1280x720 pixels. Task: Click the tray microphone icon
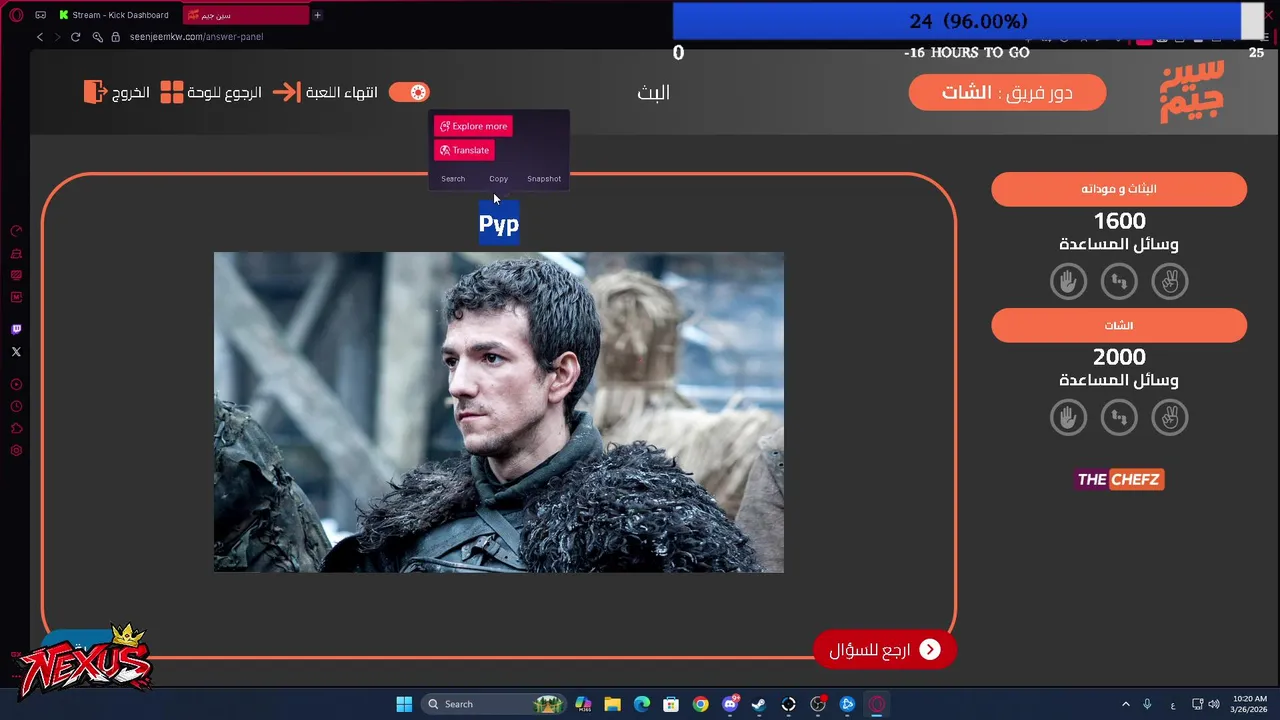(x=1147, y=704)
